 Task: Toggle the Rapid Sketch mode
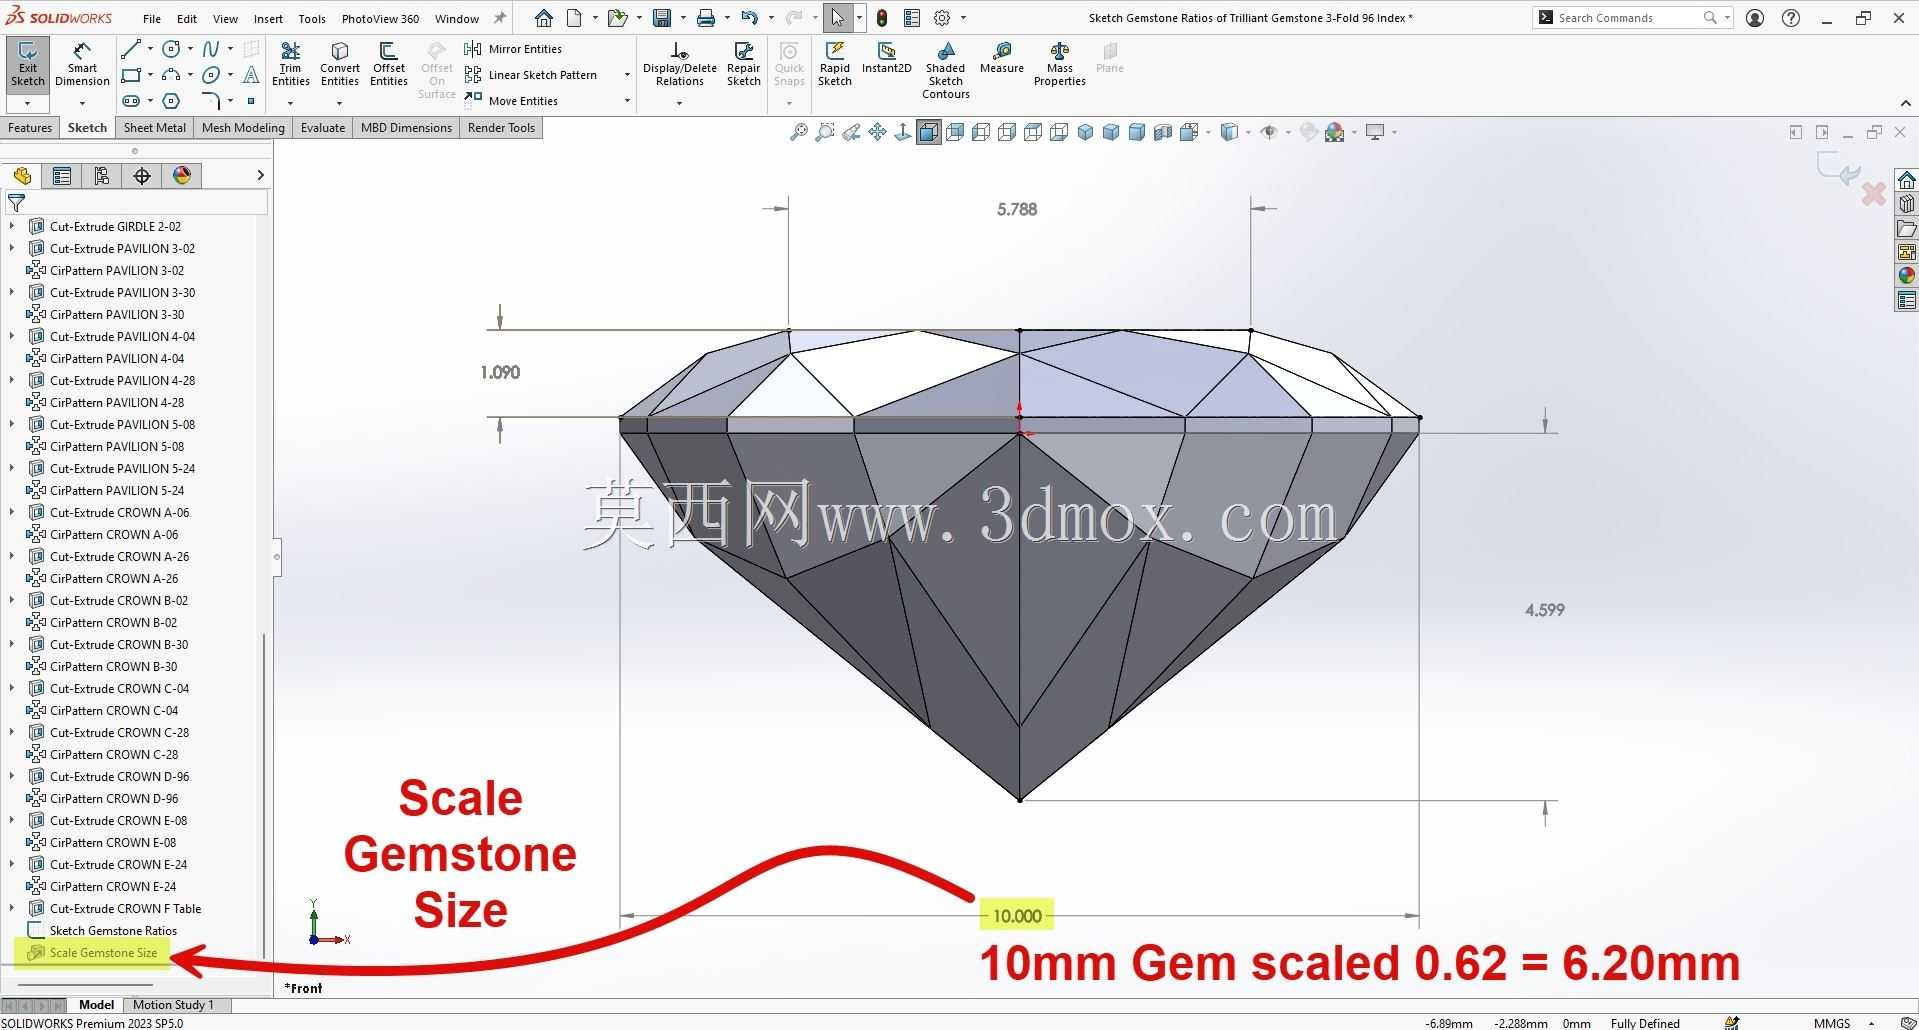(x=835, y=65)
